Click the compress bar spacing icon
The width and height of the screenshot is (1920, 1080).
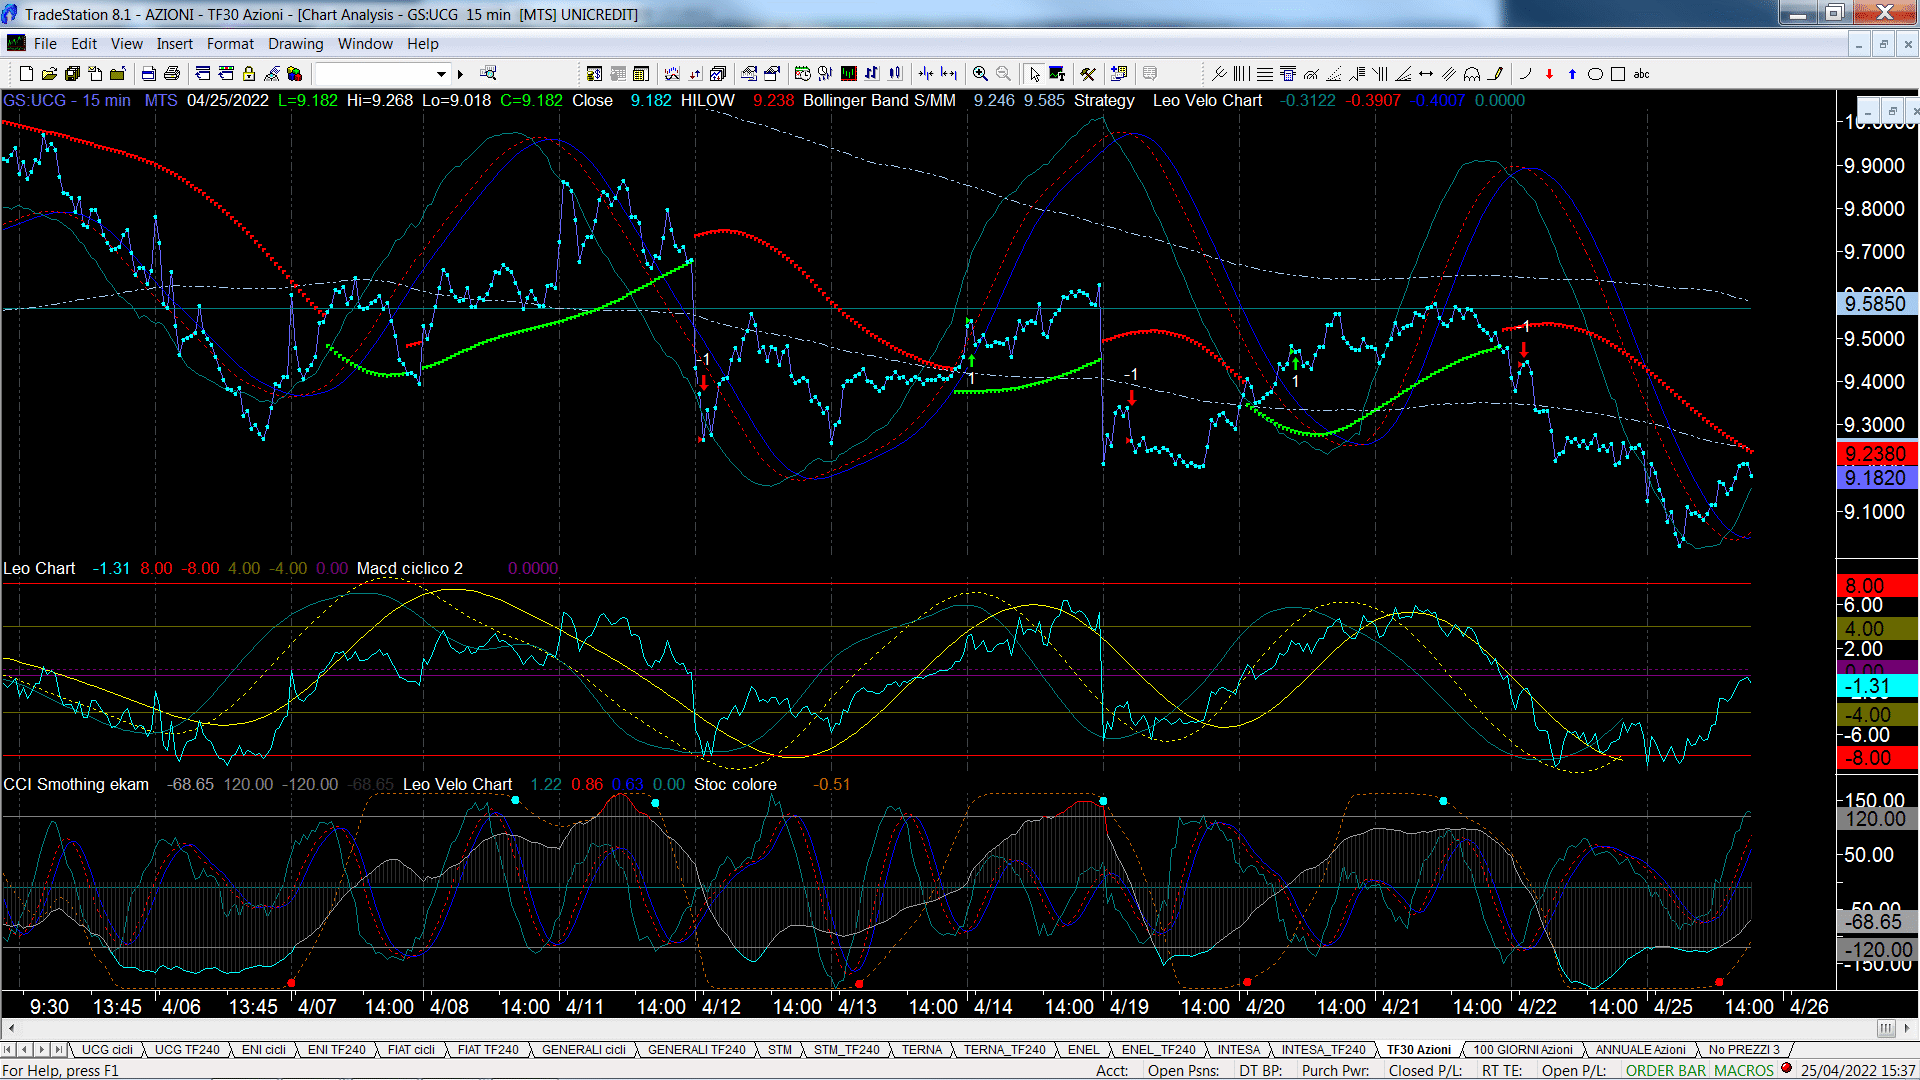tap(926, 74)
